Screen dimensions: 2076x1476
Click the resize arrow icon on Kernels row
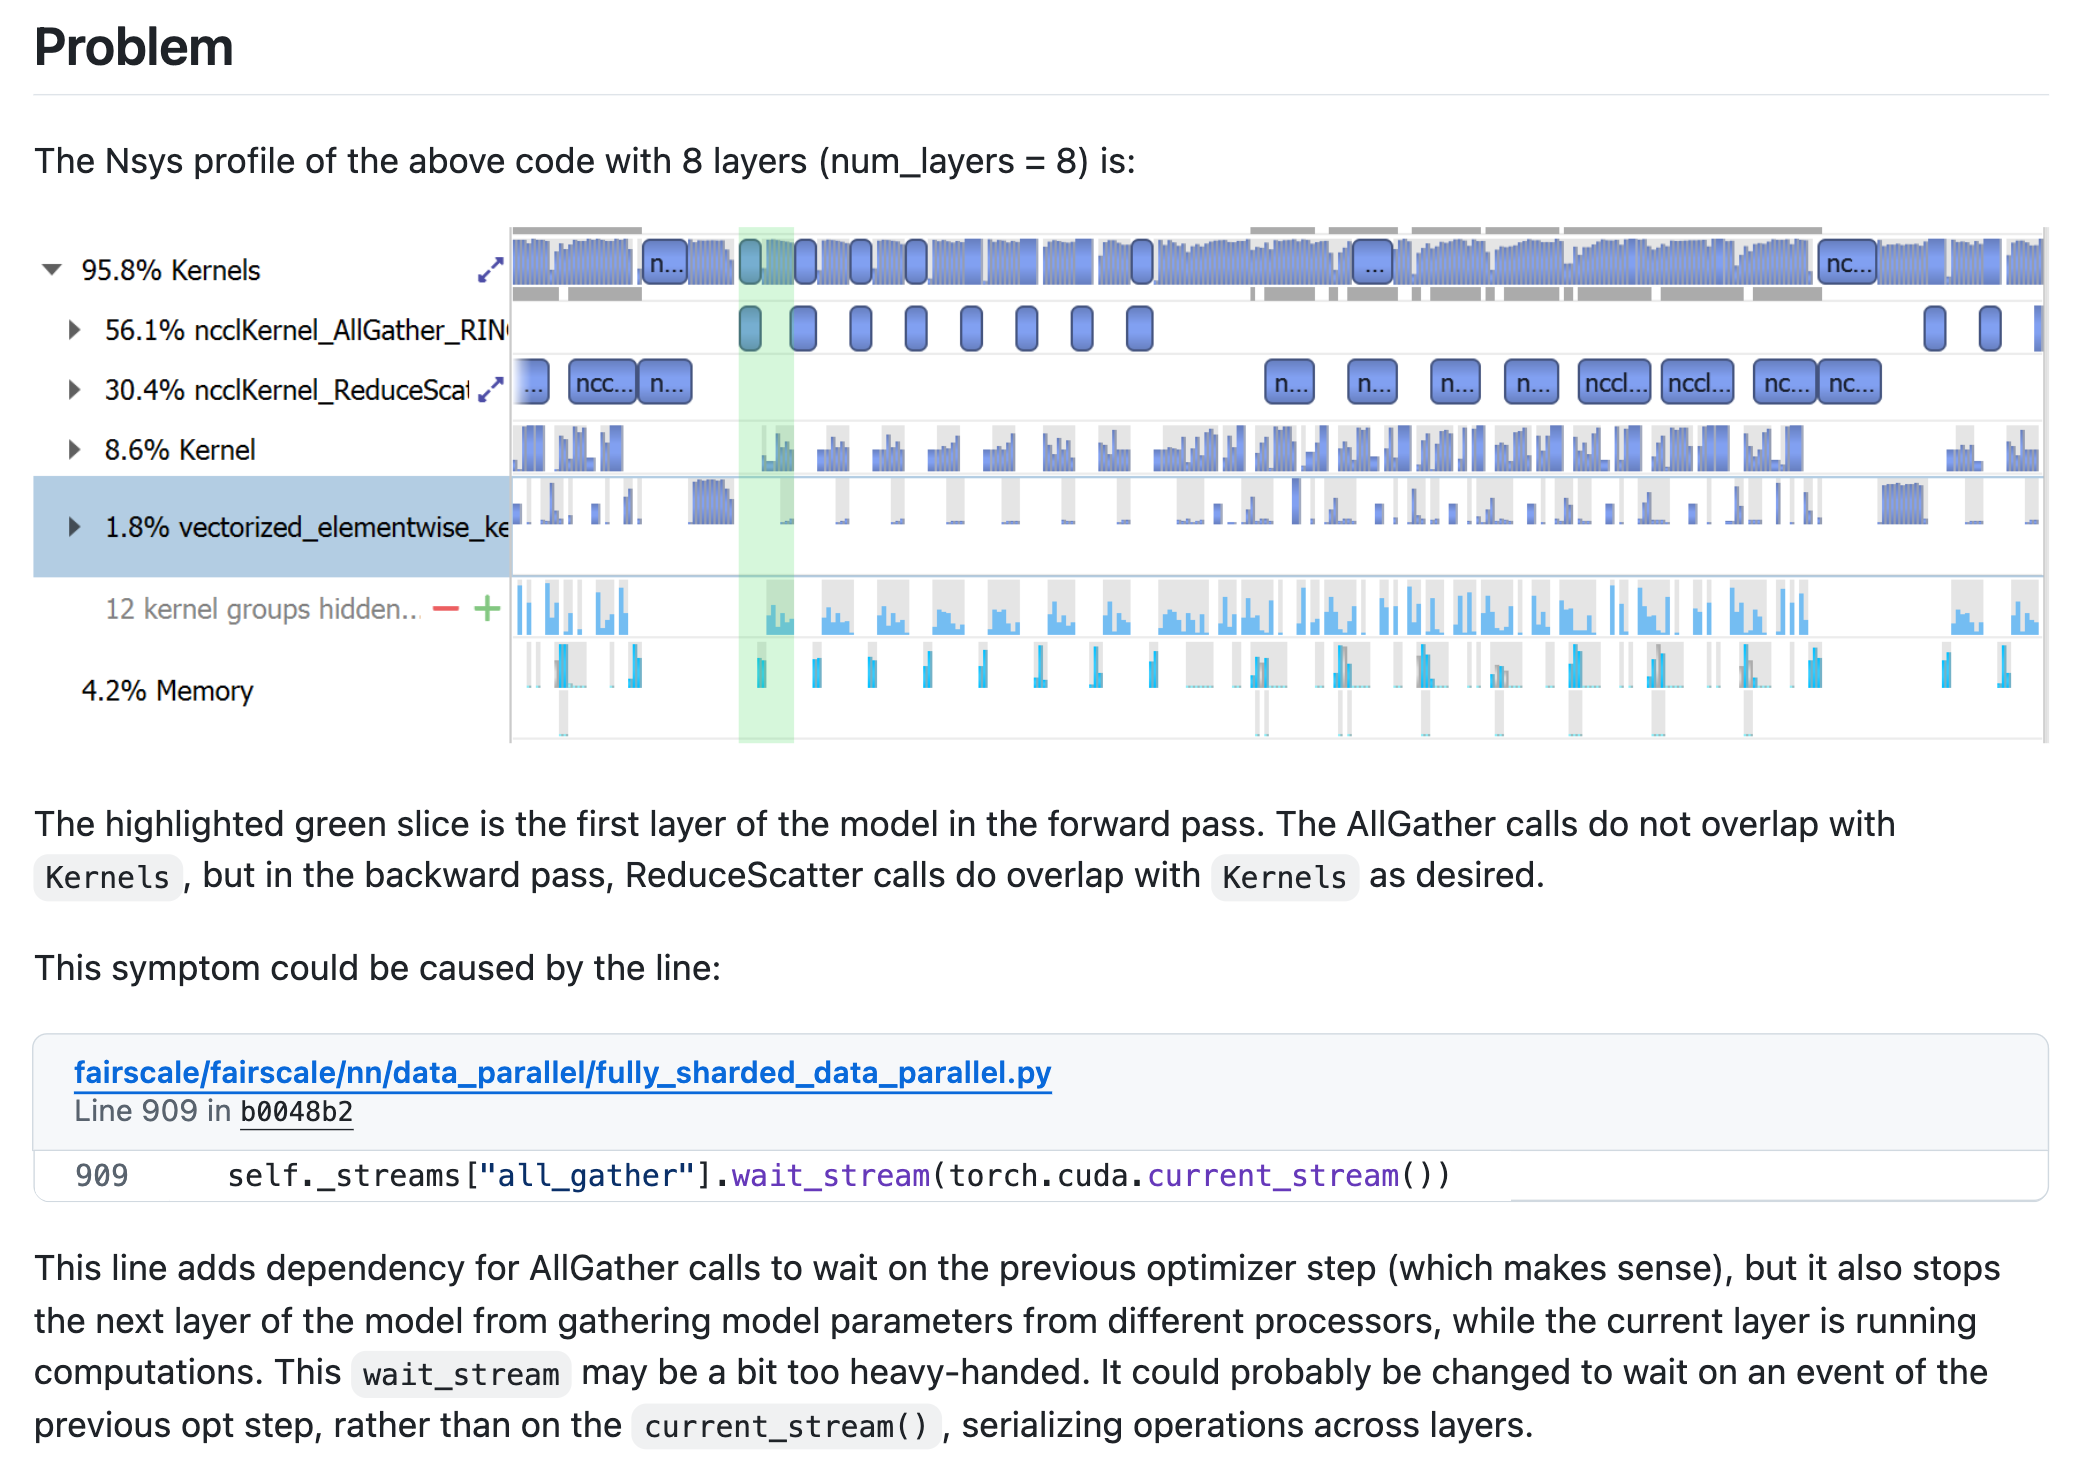pyautogui.click(x=490, y=270)
